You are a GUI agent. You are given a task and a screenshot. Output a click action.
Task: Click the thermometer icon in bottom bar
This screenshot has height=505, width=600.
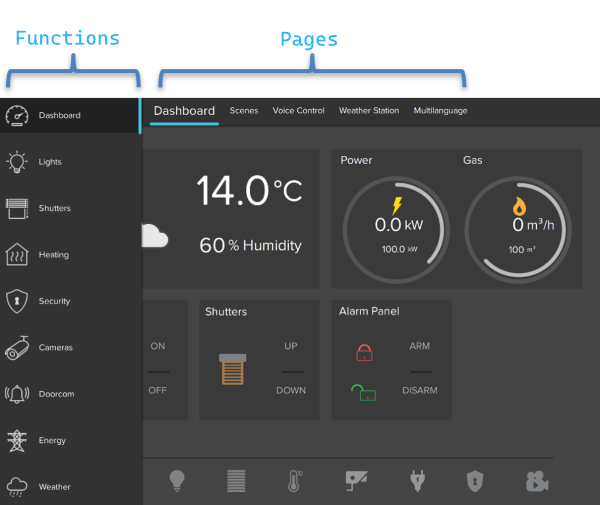pos(295,481)
